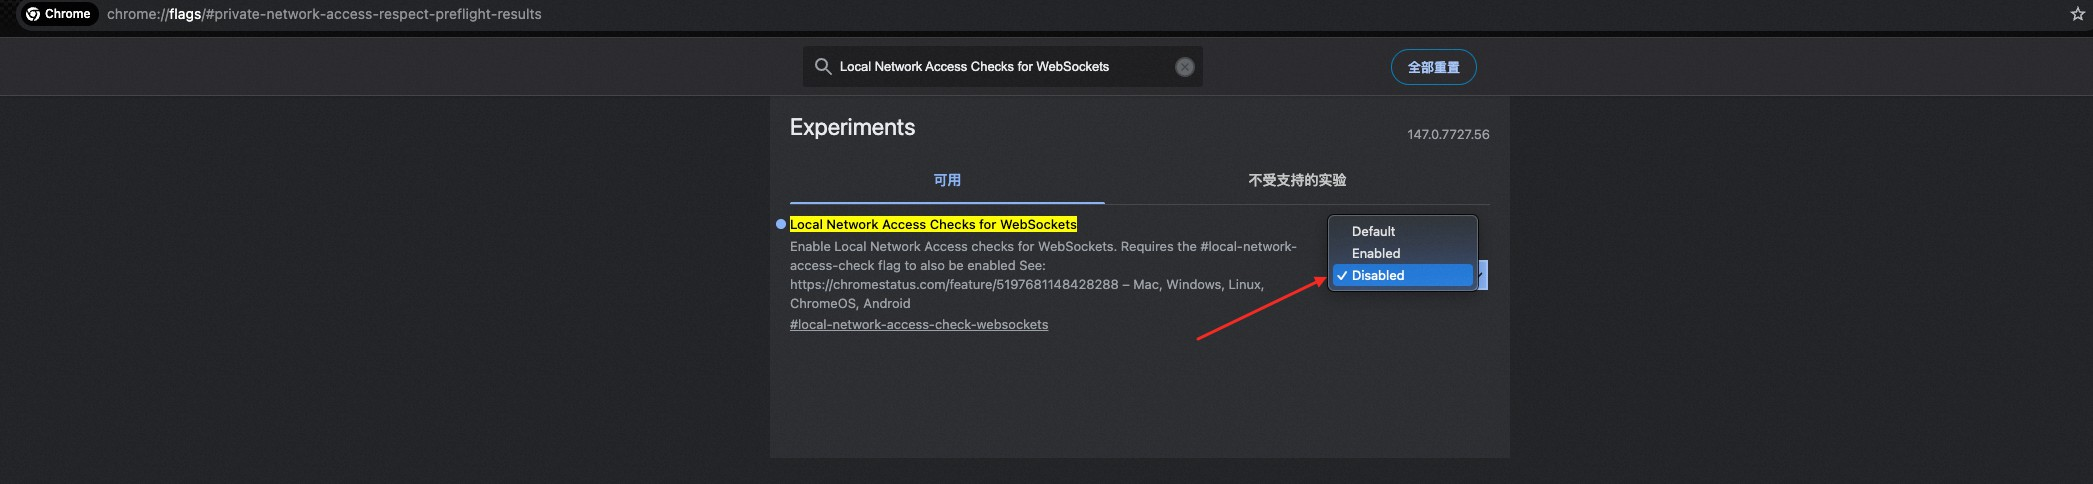This screenshot has height=484, width=2093.
Task: Click the blue modified-flag dot indicator
Action: (x=781, y=225)
